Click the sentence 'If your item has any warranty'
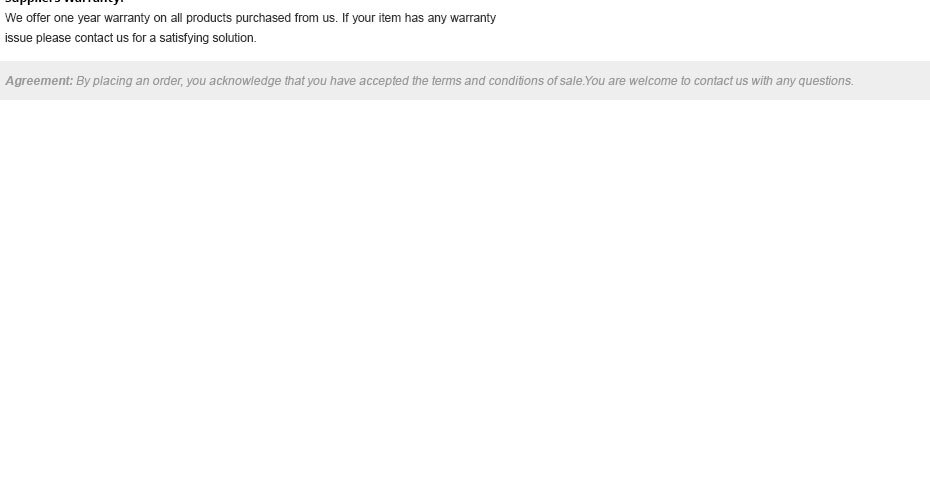Image resolution: width=930 pixels, height=499 pixels. [x=419, y=18]
